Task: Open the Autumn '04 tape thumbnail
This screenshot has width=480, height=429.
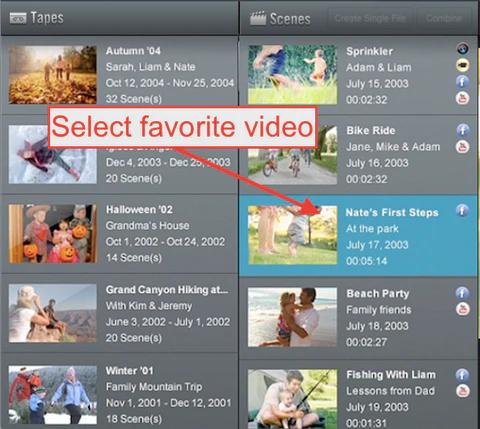Action: tap(53, 75)
